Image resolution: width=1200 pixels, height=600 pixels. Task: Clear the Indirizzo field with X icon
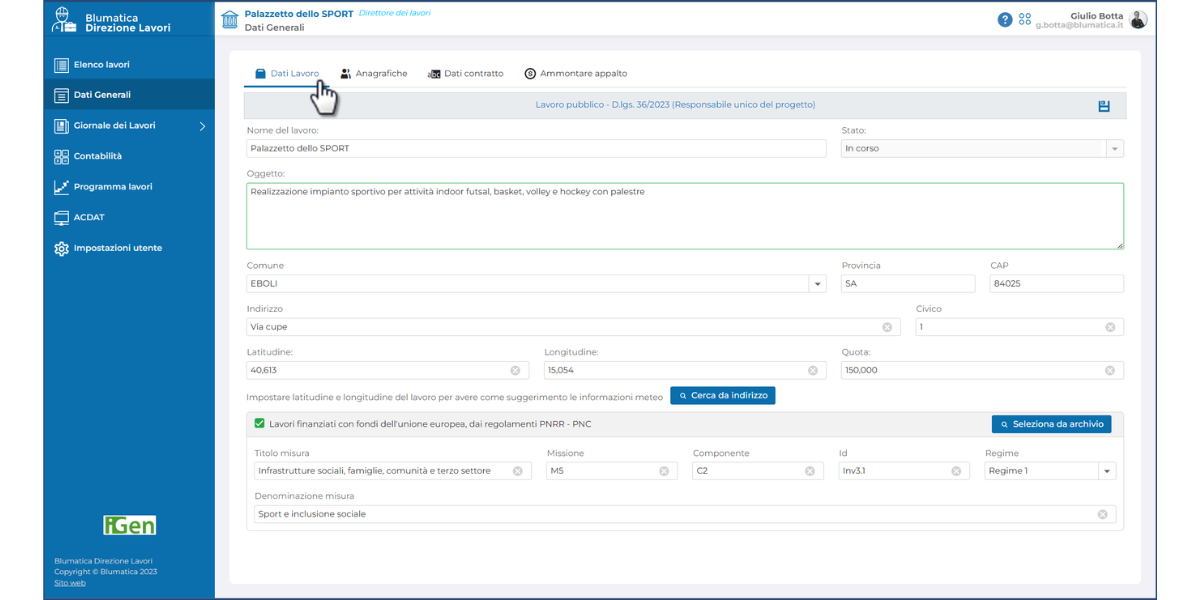click(887, 327)
